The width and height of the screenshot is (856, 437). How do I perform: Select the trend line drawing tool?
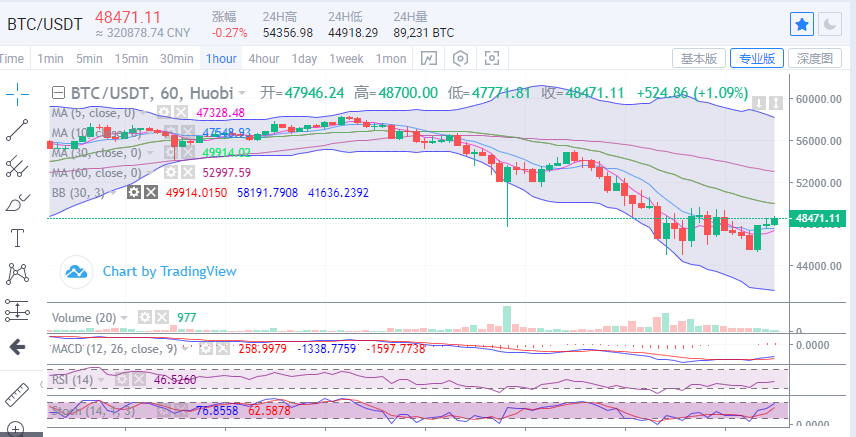[17, 130]
